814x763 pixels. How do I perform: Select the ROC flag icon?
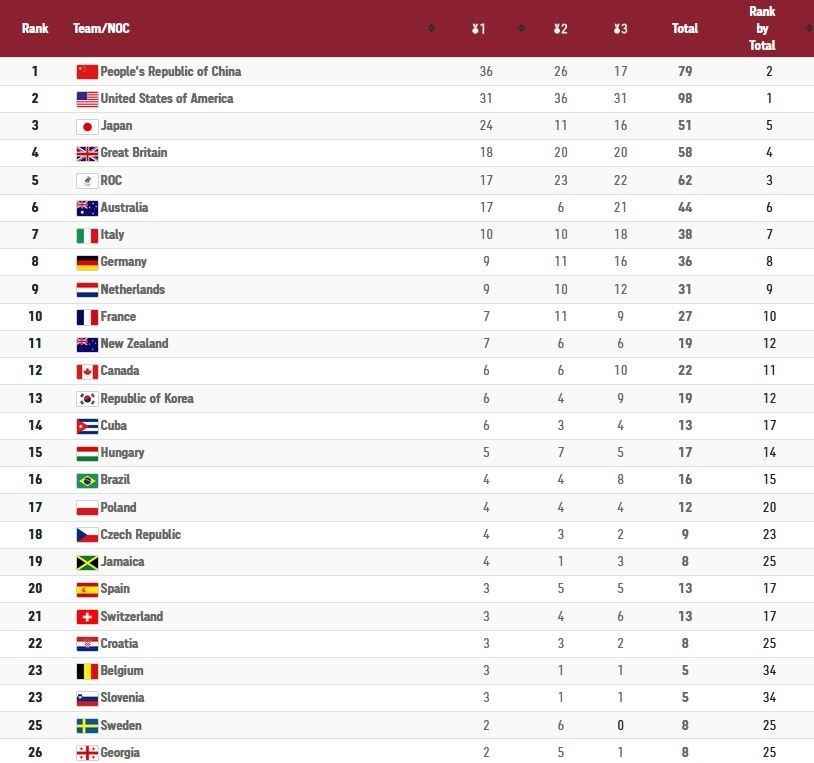(87, 181)
